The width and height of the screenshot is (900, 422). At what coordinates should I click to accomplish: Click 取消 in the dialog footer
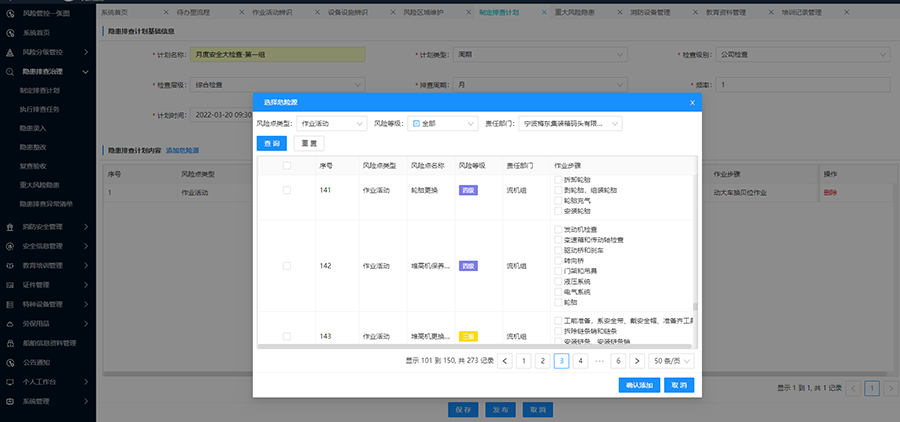(x=679, y=385)
